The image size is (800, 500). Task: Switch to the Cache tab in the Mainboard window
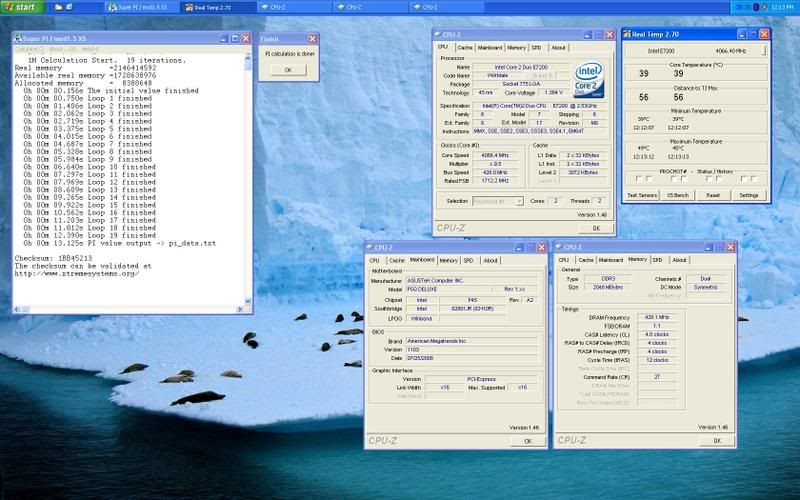(x=397, y=260)
